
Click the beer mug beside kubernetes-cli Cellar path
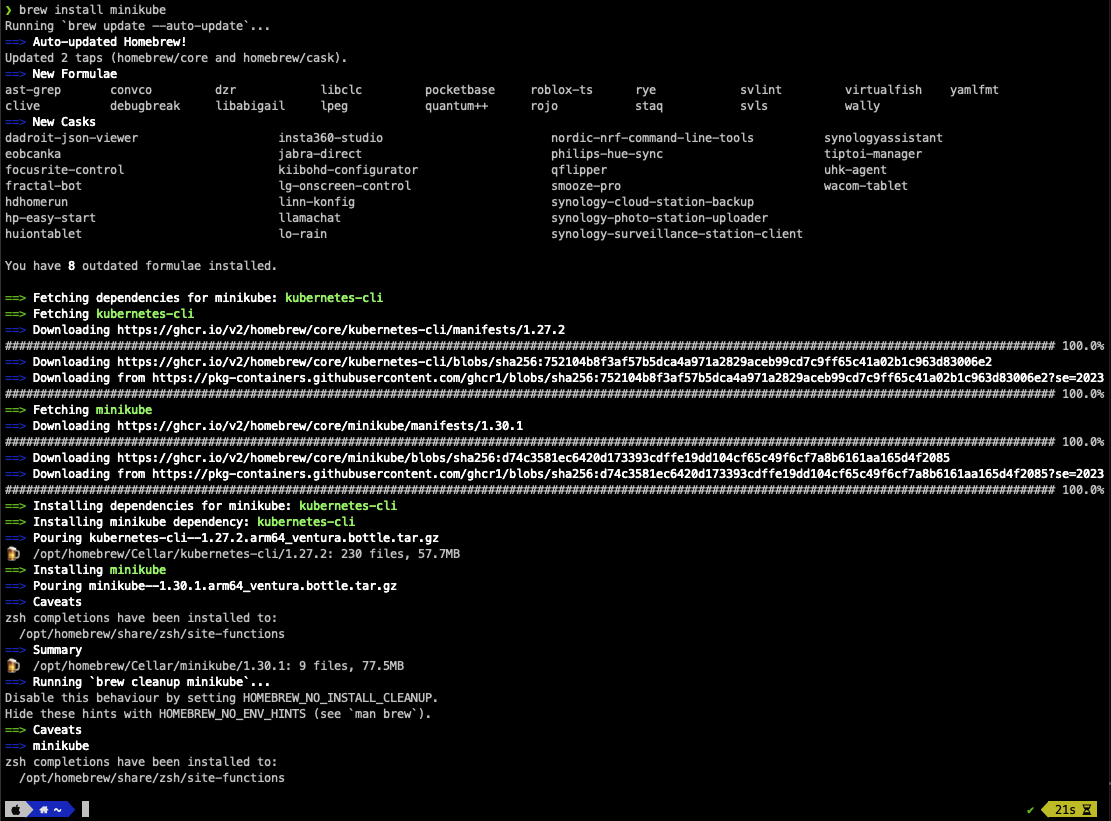[x=13, y=554]
